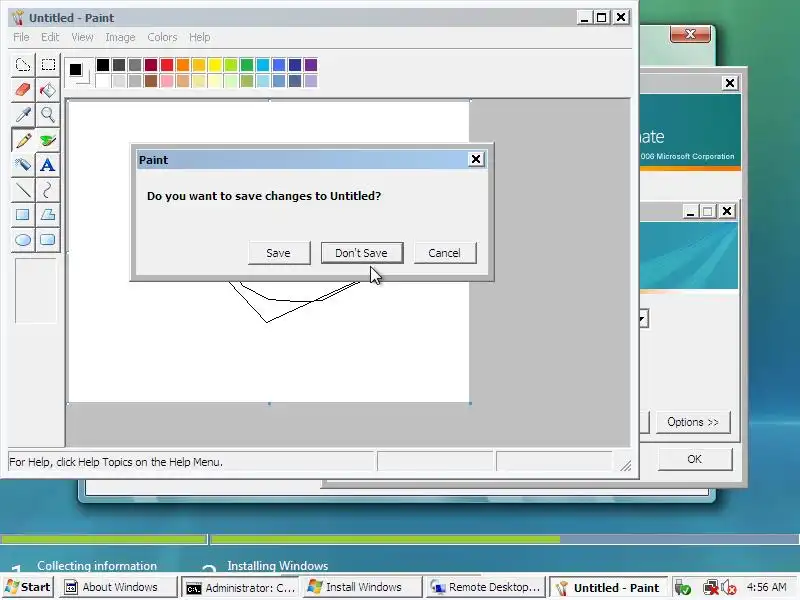Open the Edit menu
This screenshot has height=600, width=800.
[x=50, y=37]
